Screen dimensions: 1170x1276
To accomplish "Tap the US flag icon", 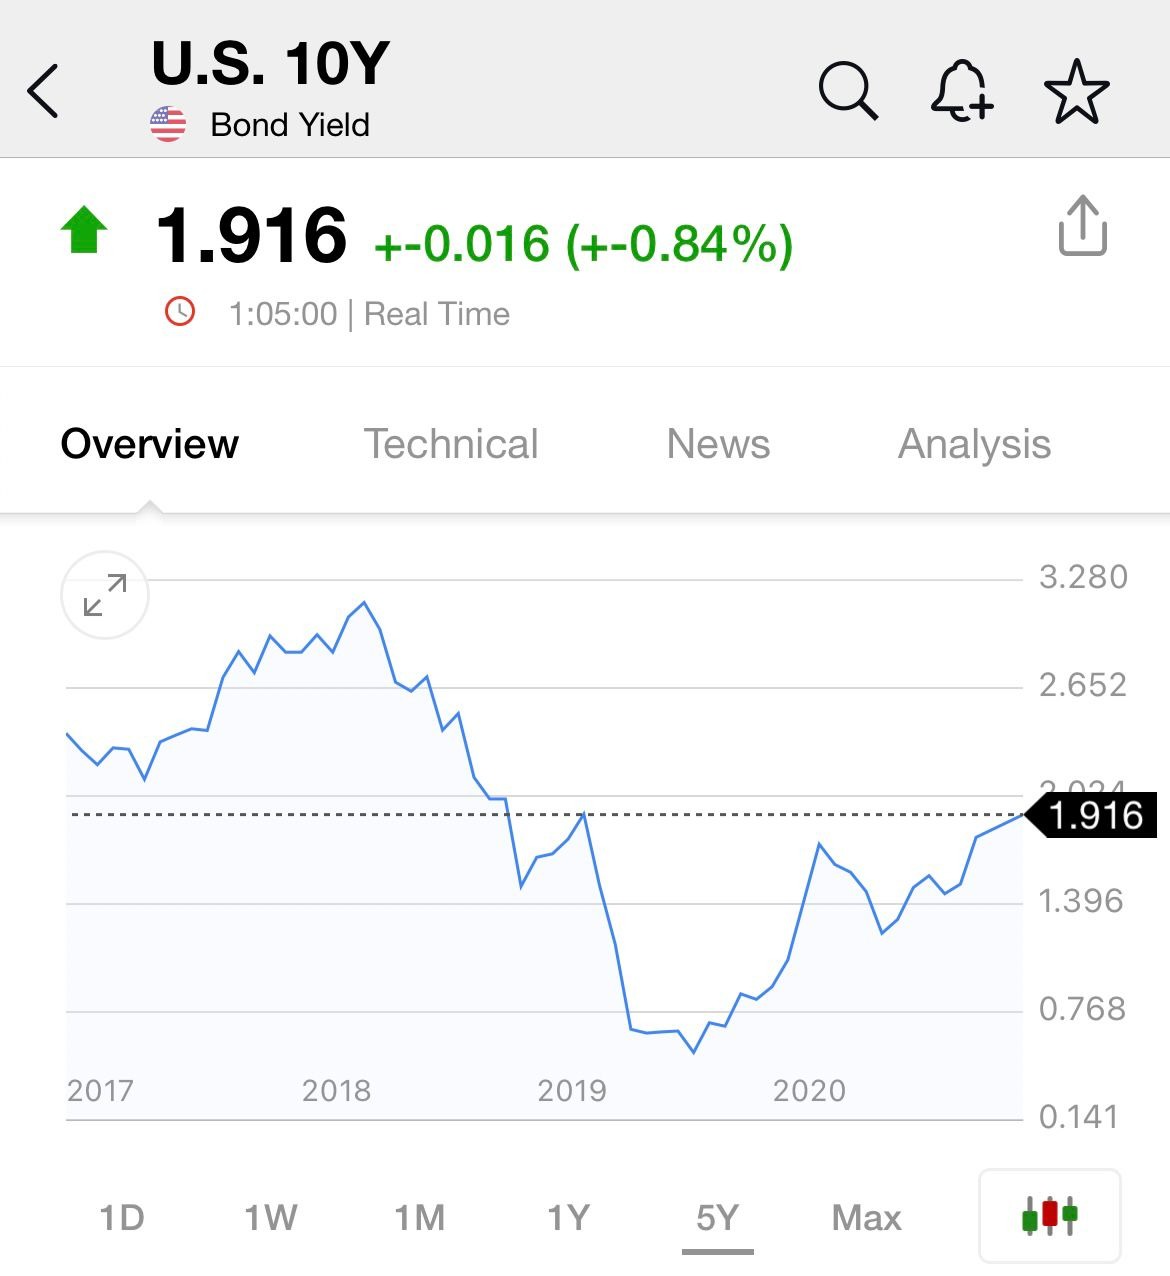I will point(168,124).
